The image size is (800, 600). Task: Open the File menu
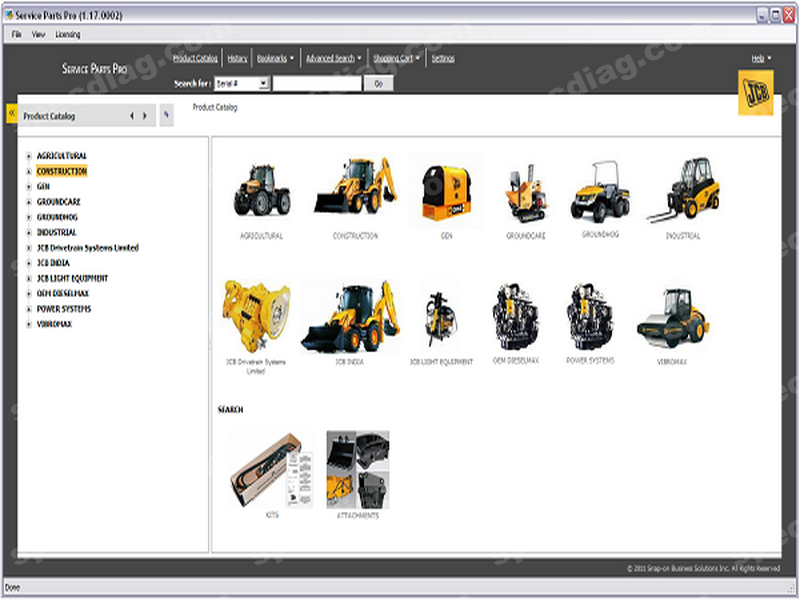(16, 34)
